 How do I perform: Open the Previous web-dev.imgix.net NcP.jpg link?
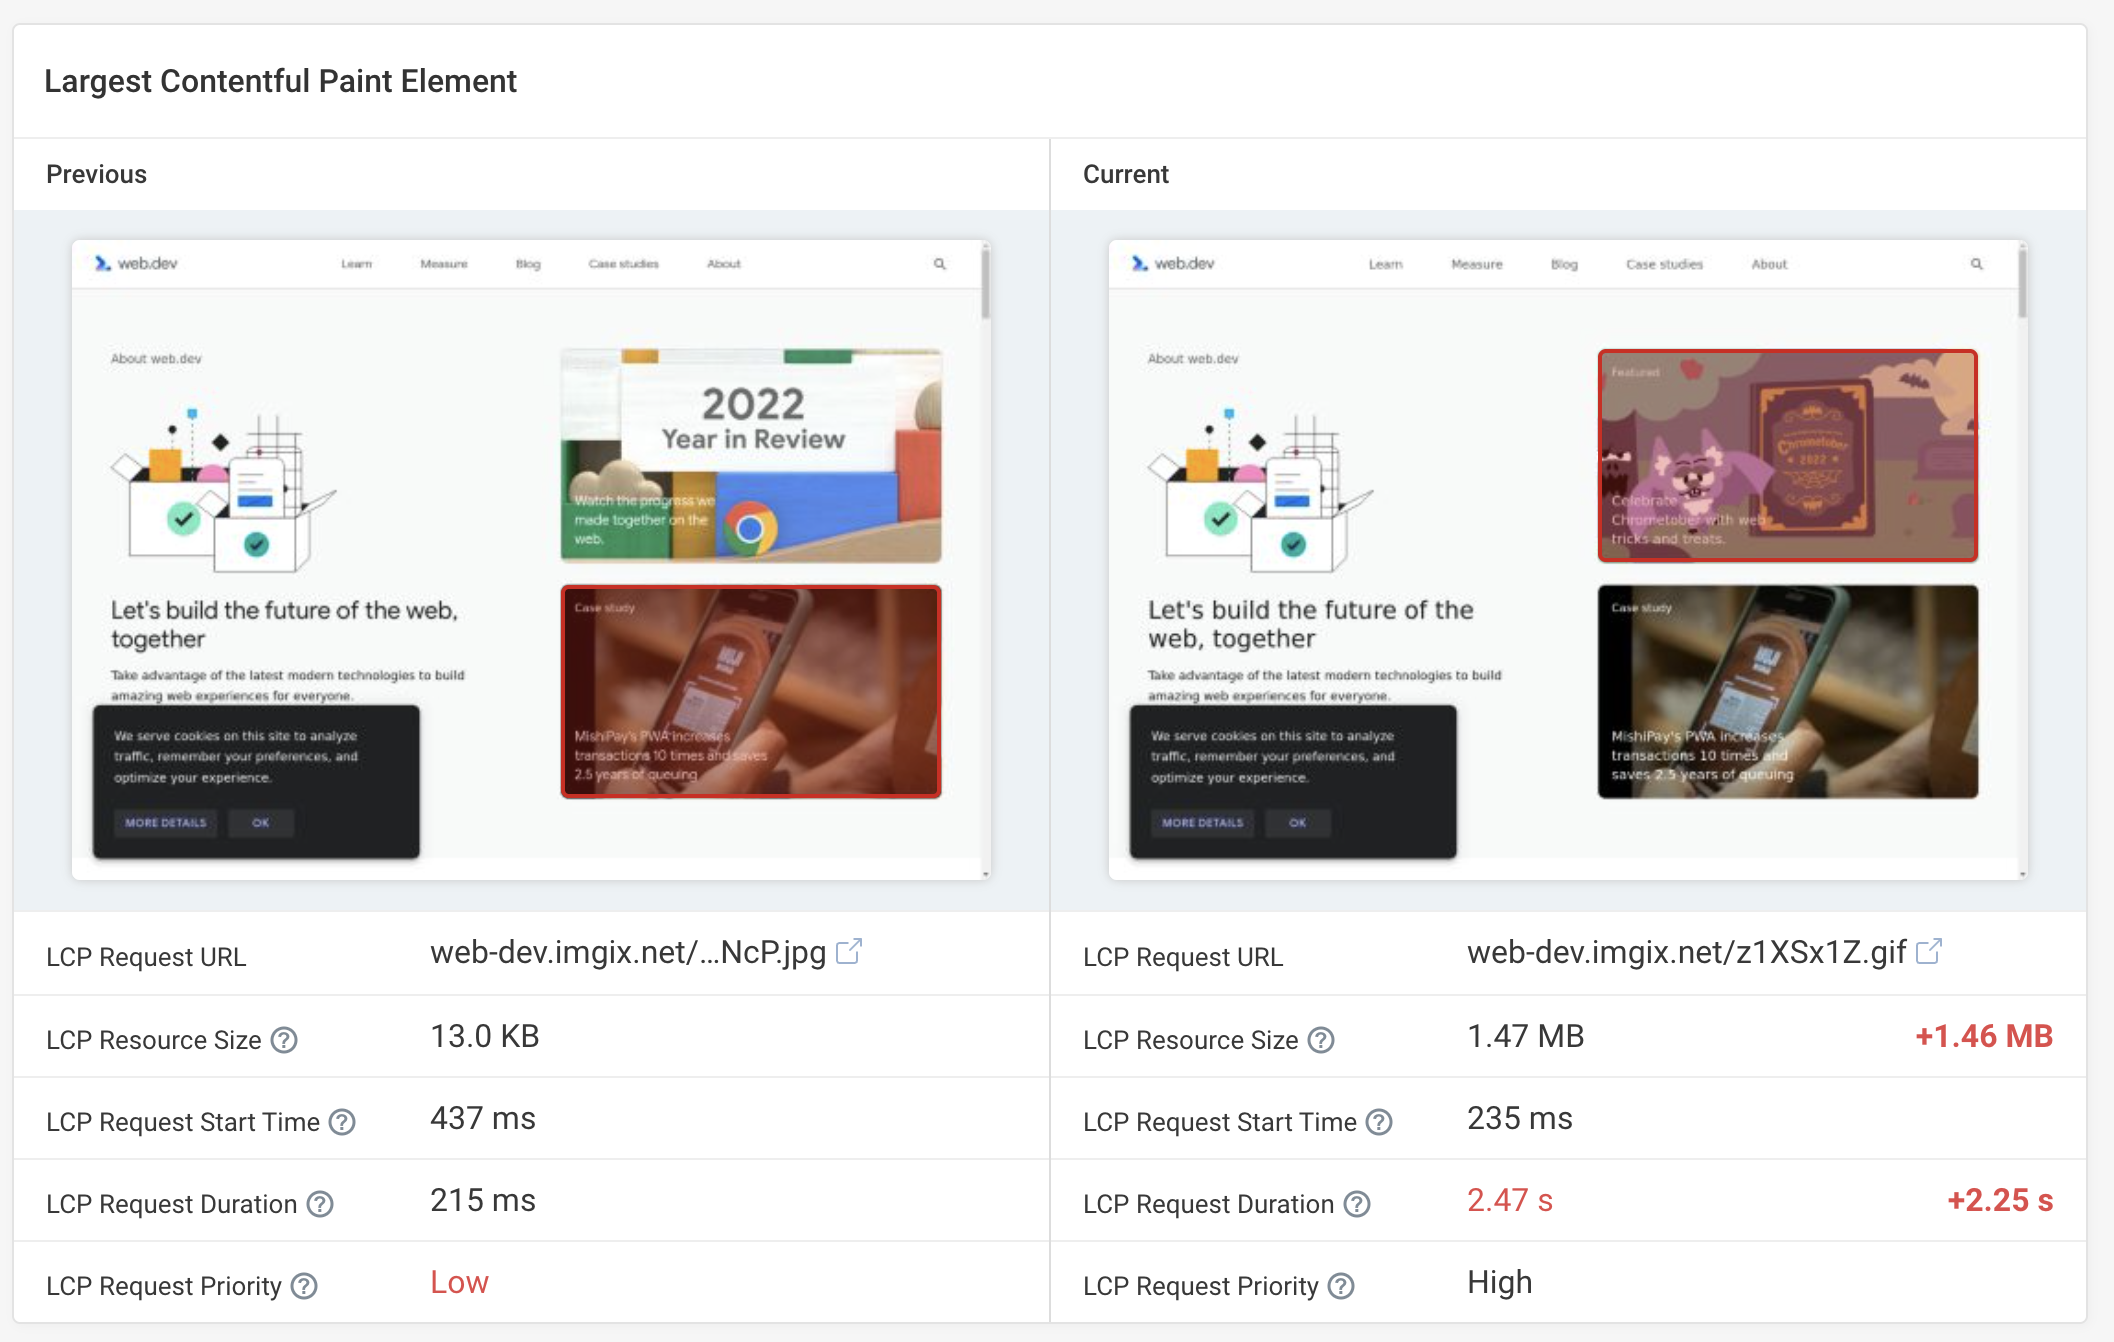click(x=628, y=953)
